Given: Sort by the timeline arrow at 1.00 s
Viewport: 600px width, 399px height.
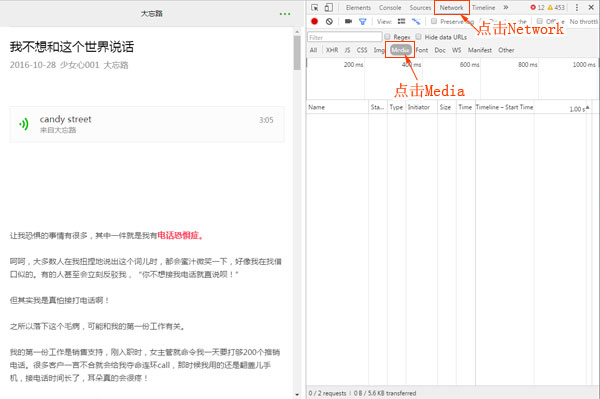Looking at the screenshot, I should point(587,108).
